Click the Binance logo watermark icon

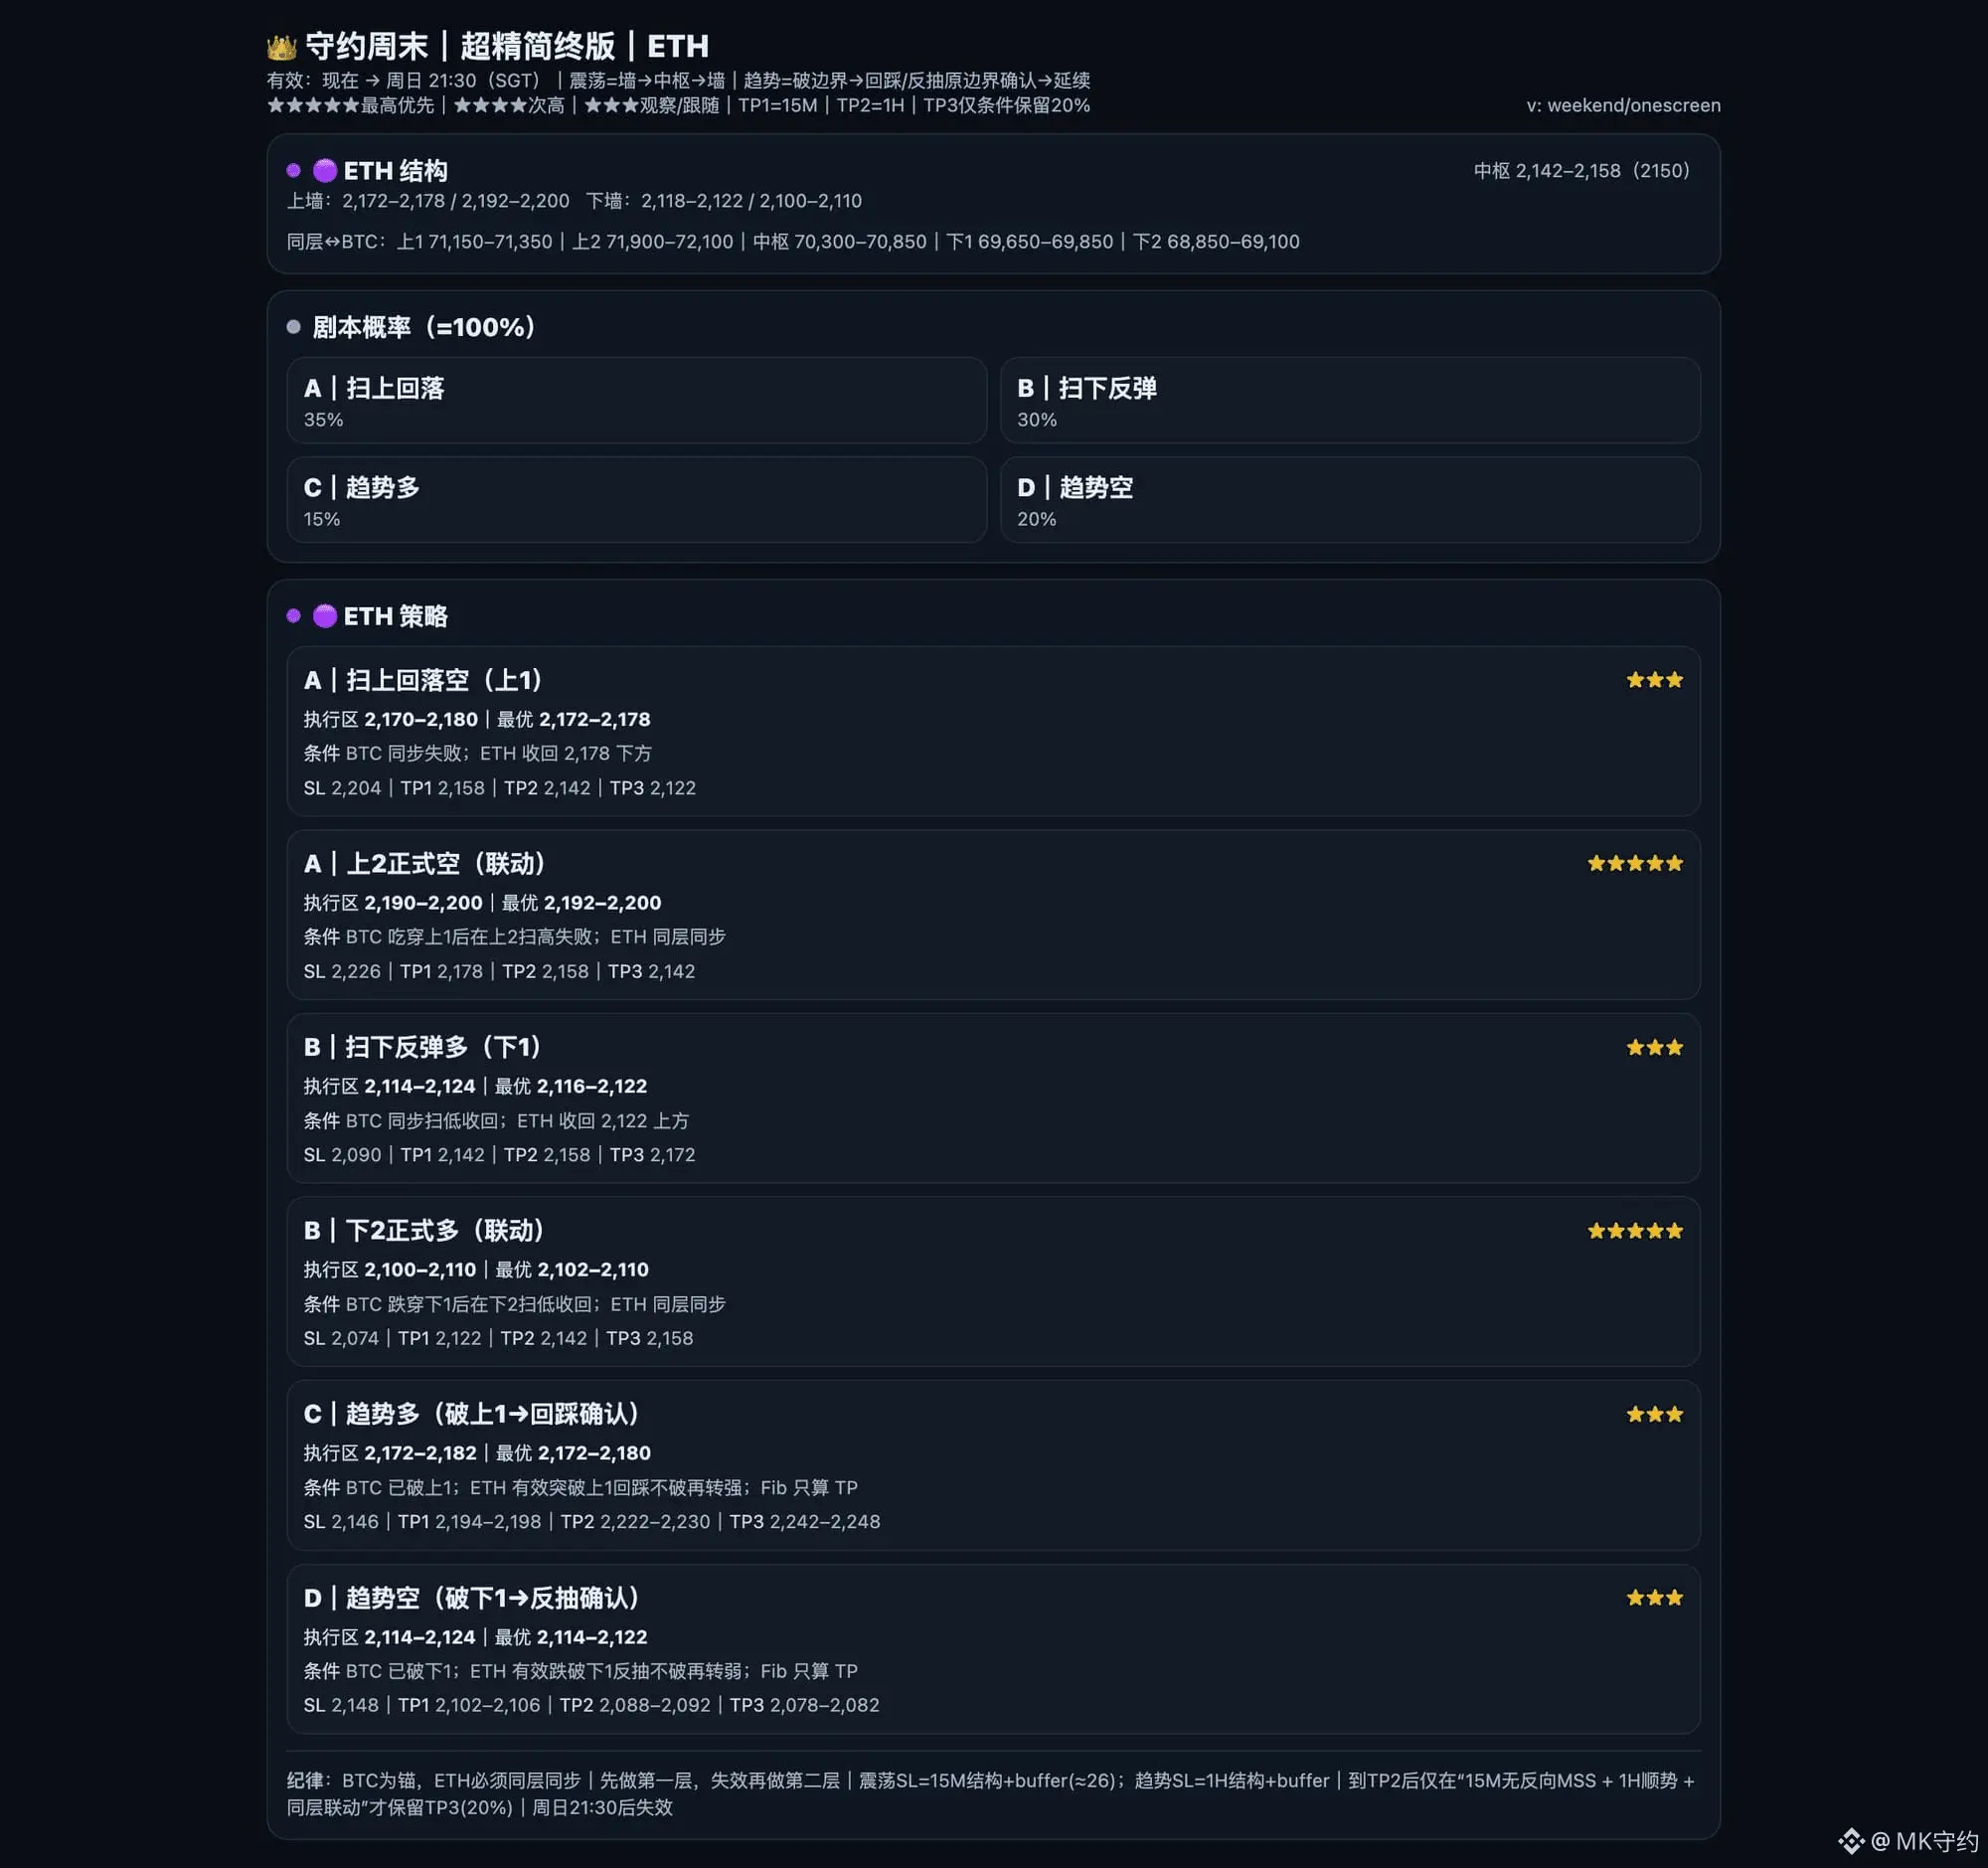pos(1851,1841)
